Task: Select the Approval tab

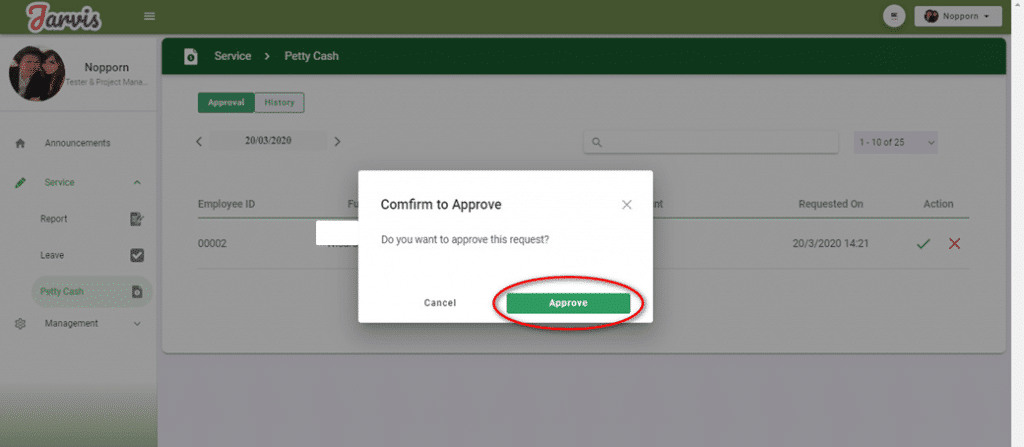Action: point(225,102)
